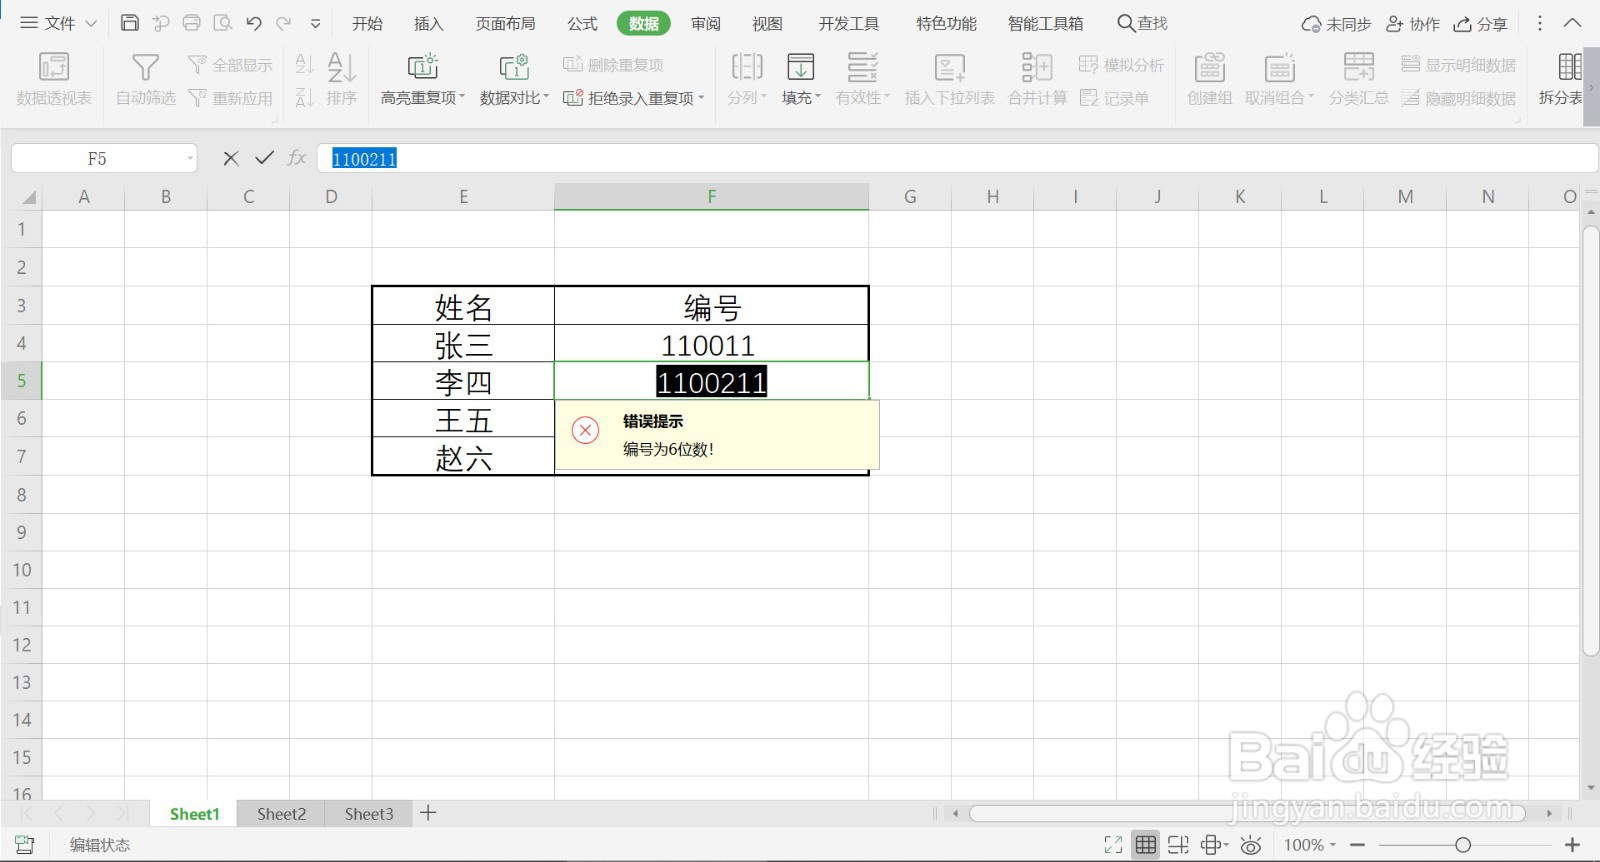Switch to the 开发工具 ribbon tab
1600x862 pixels.
(849, 23)
